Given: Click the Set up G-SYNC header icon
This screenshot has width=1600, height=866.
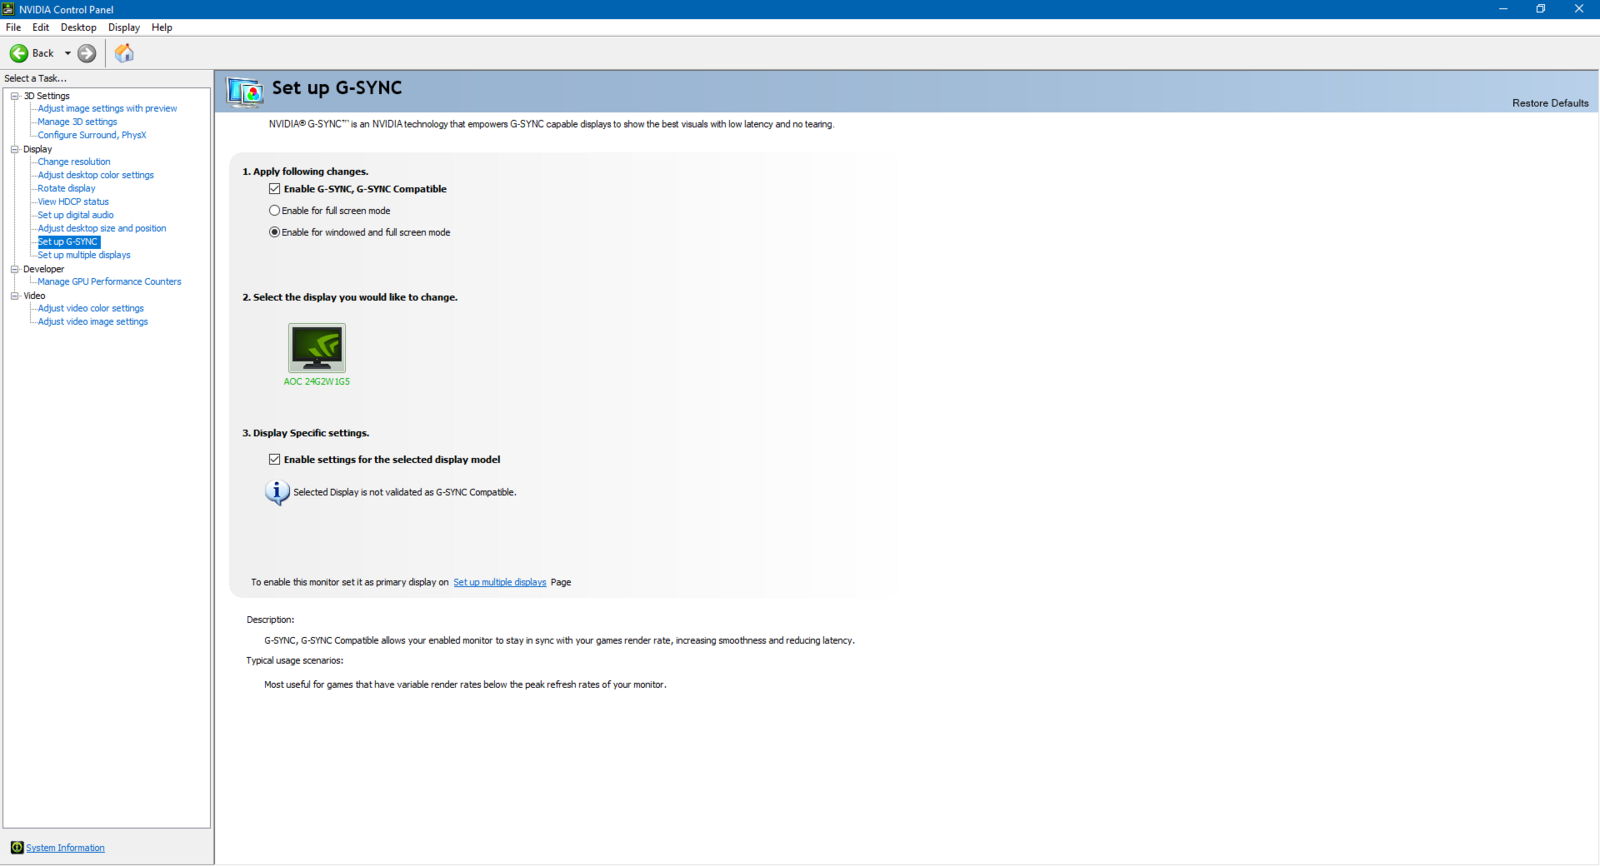Looking at the screenshot, I should click(245, 91).
